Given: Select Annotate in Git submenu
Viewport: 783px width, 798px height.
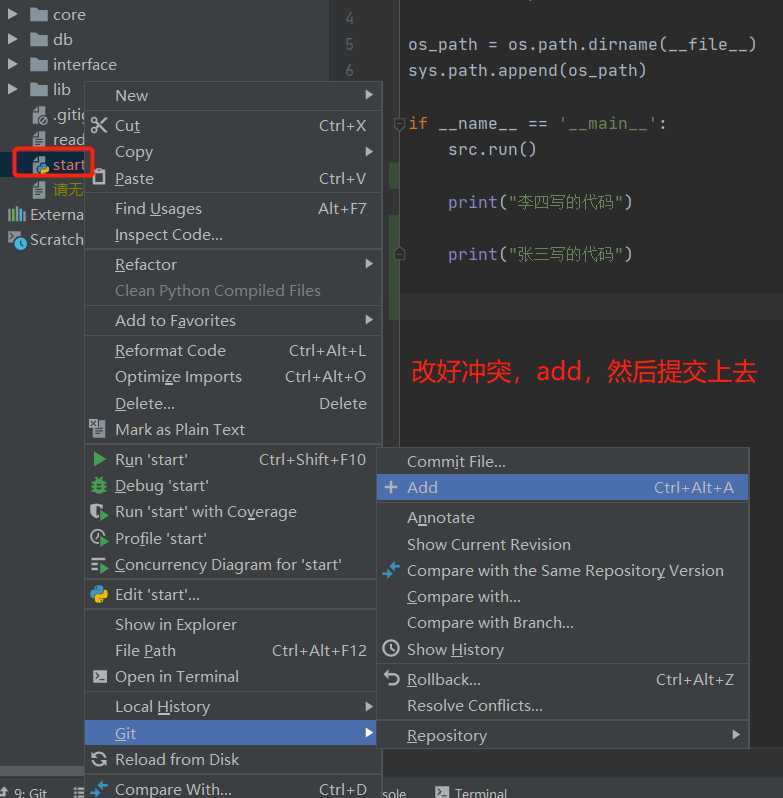Looking at the screenshot, I should 563,518.
